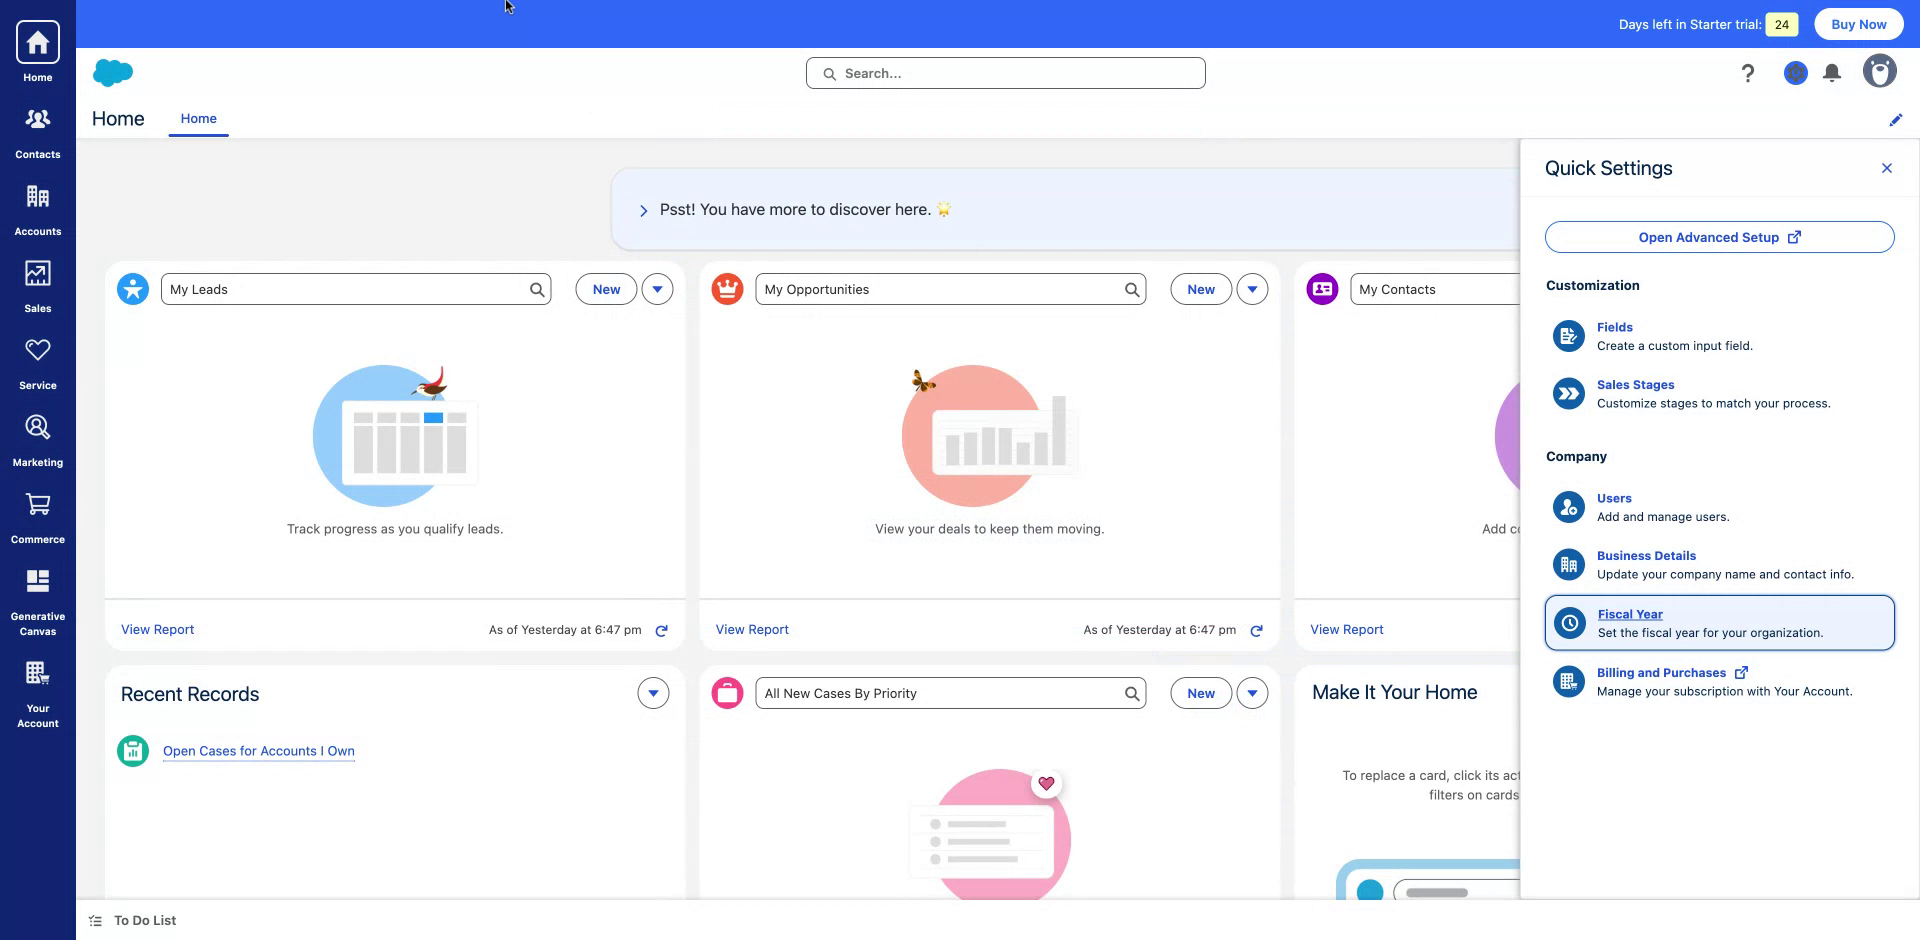Open the Contacts section from sidebar
Image resolution: width=1920 pixels, height=940 pixels.
tap(37, 130)
